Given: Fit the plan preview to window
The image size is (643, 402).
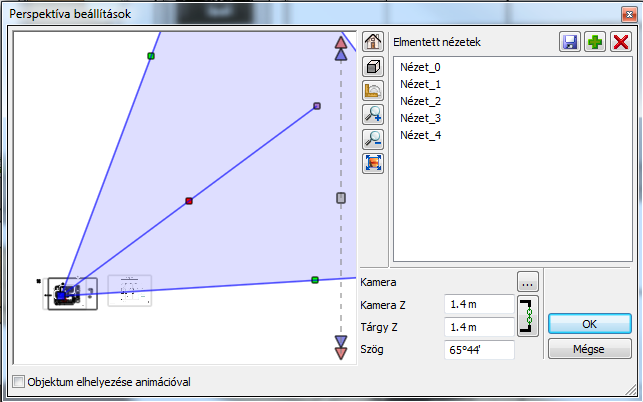Looking at the screenshot, I should (373, 162).
